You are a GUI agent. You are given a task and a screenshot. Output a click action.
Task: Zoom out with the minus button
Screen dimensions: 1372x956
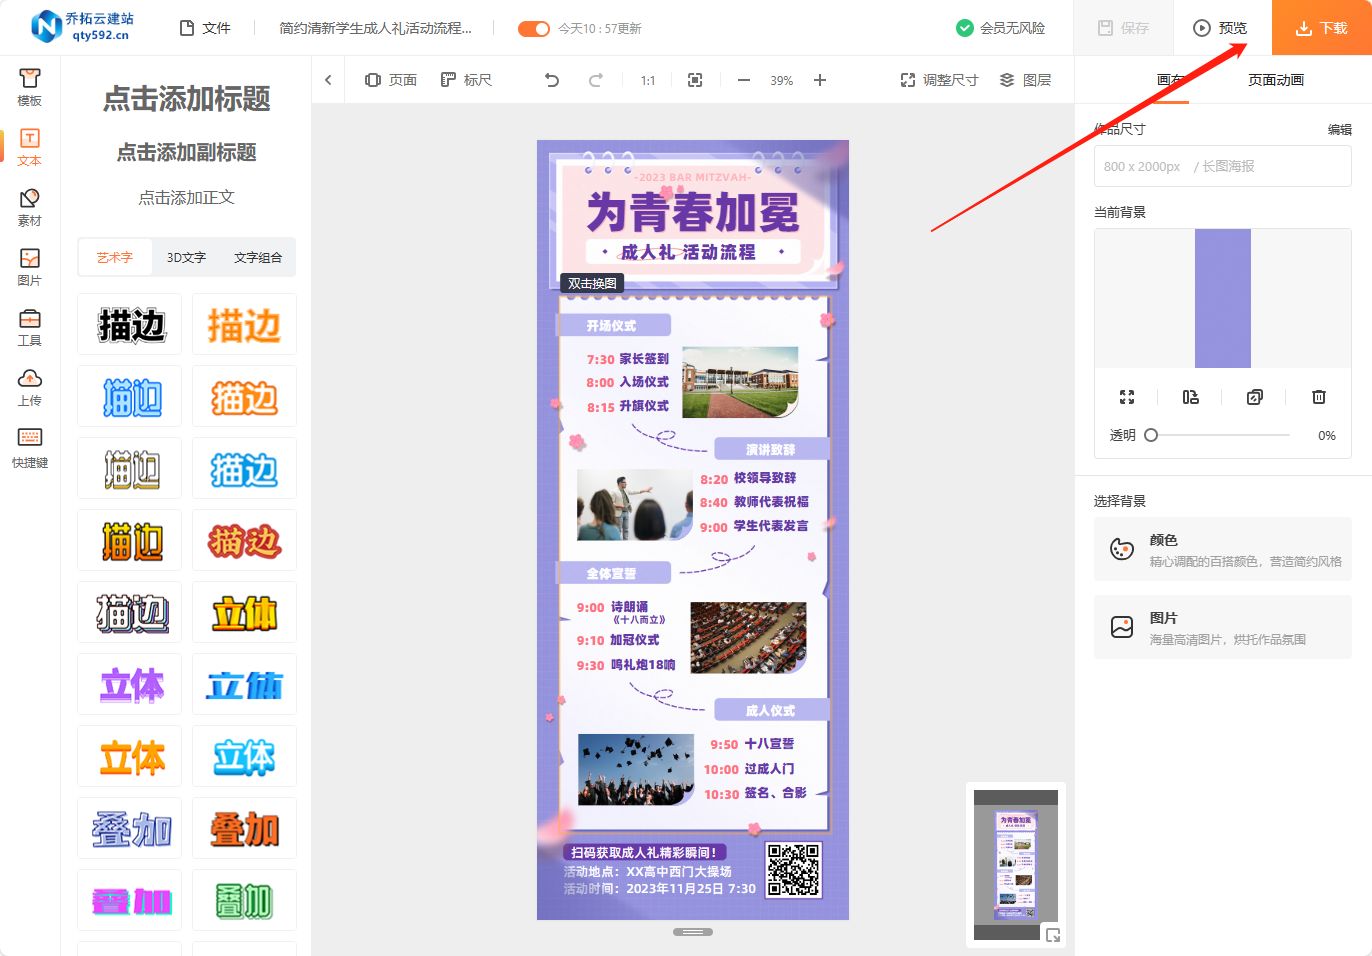[x=743, y=80]
